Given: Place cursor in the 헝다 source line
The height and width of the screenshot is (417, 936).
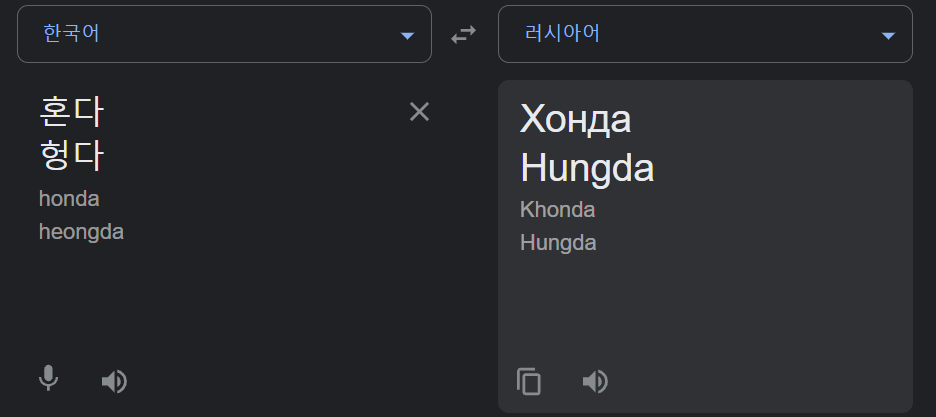Looking at the screenshot, I should (x=72, y=155).
